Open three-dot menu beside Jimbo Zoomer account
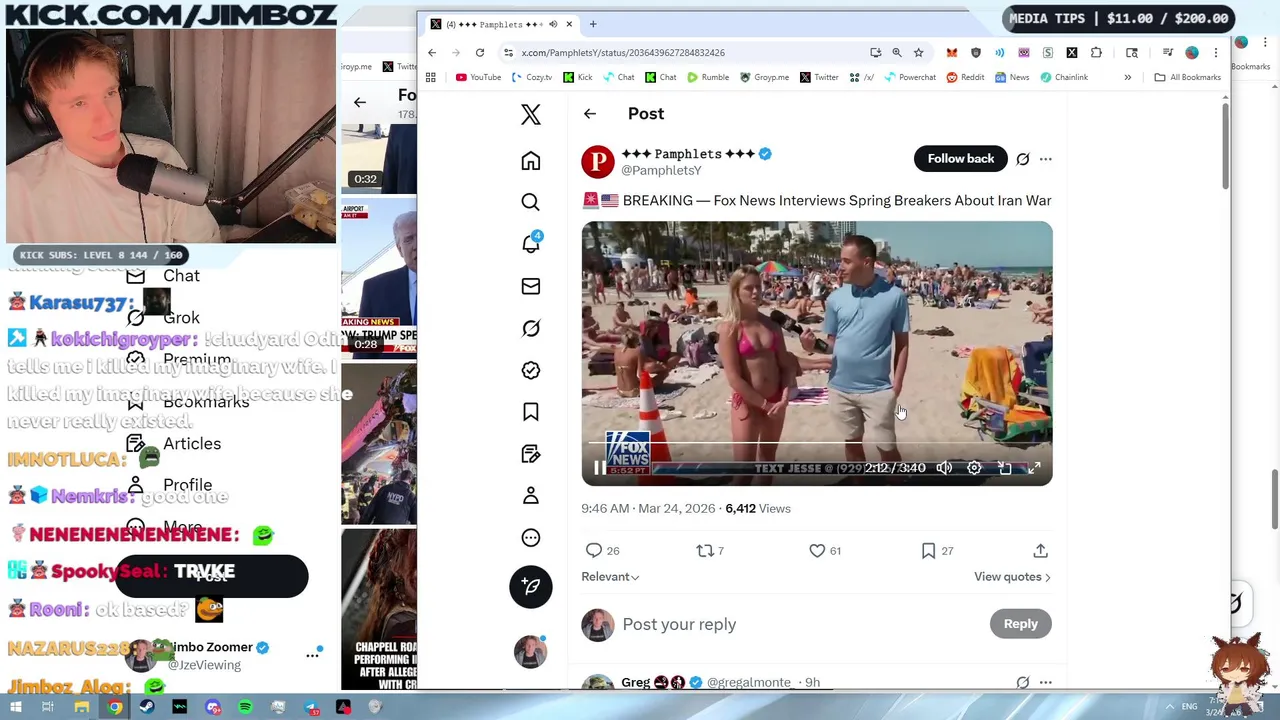 (312, 655)
